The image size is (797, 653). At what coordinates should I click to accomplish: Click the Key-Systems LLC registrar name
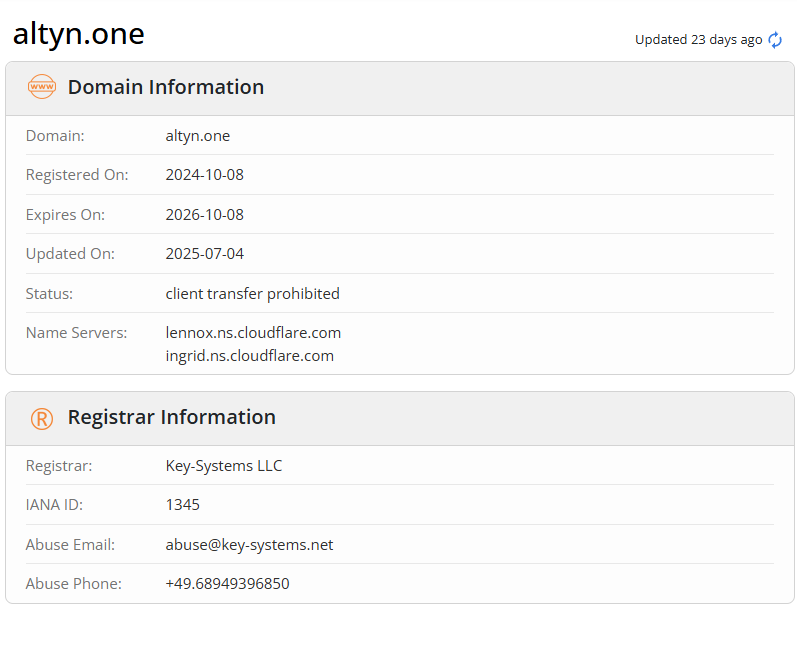point(224,466)
